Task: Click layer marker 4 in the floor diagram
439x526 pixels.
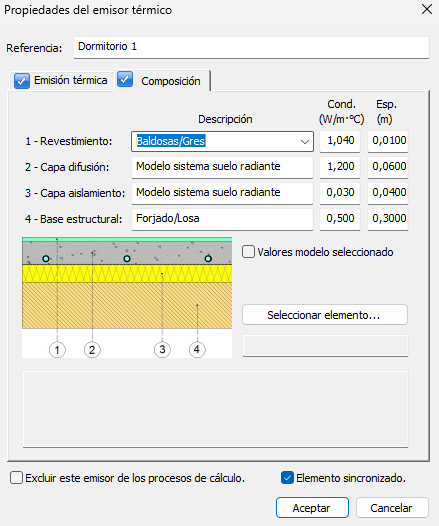Action: coord(197,350)
